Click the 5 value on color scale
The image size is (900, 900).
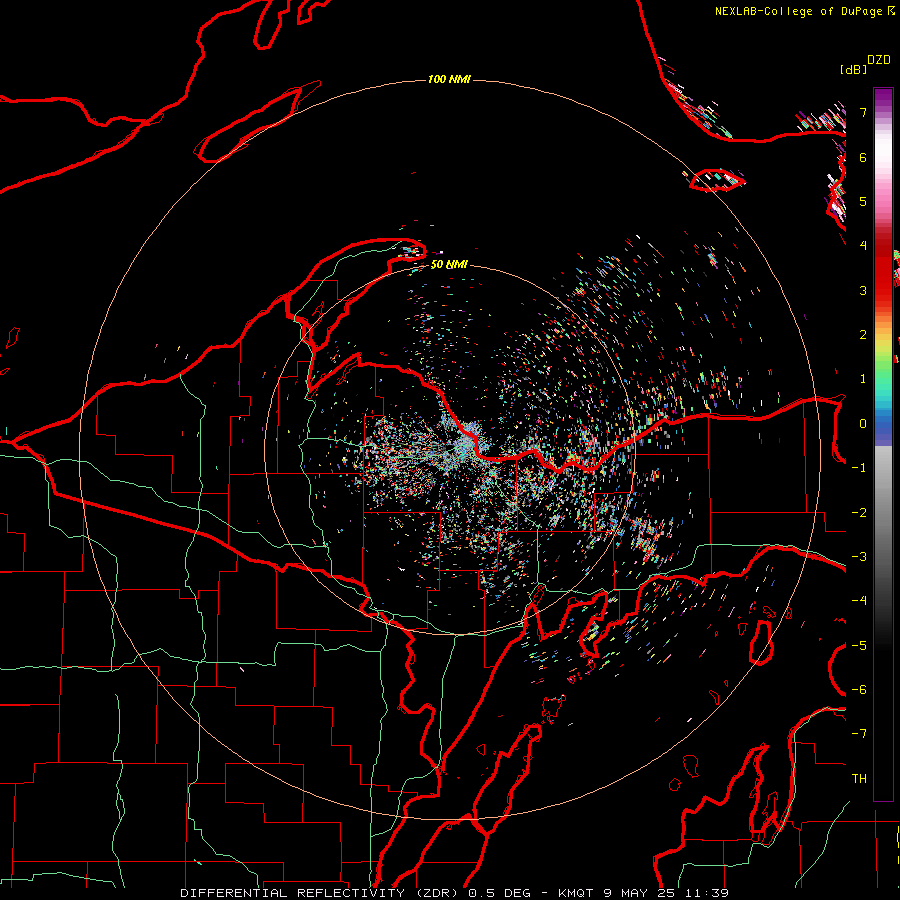point(863,201)
